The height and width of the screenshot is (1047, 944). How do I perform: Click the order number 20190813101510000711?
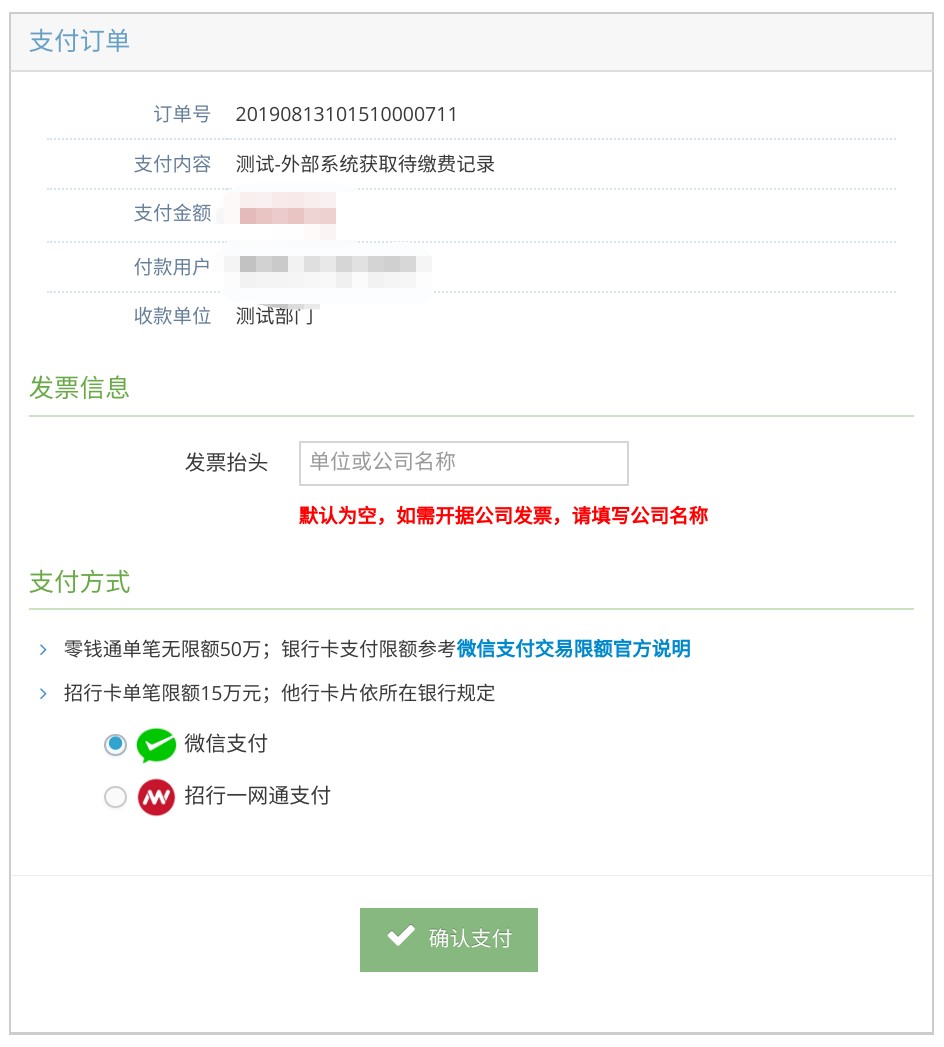[346, 114]
